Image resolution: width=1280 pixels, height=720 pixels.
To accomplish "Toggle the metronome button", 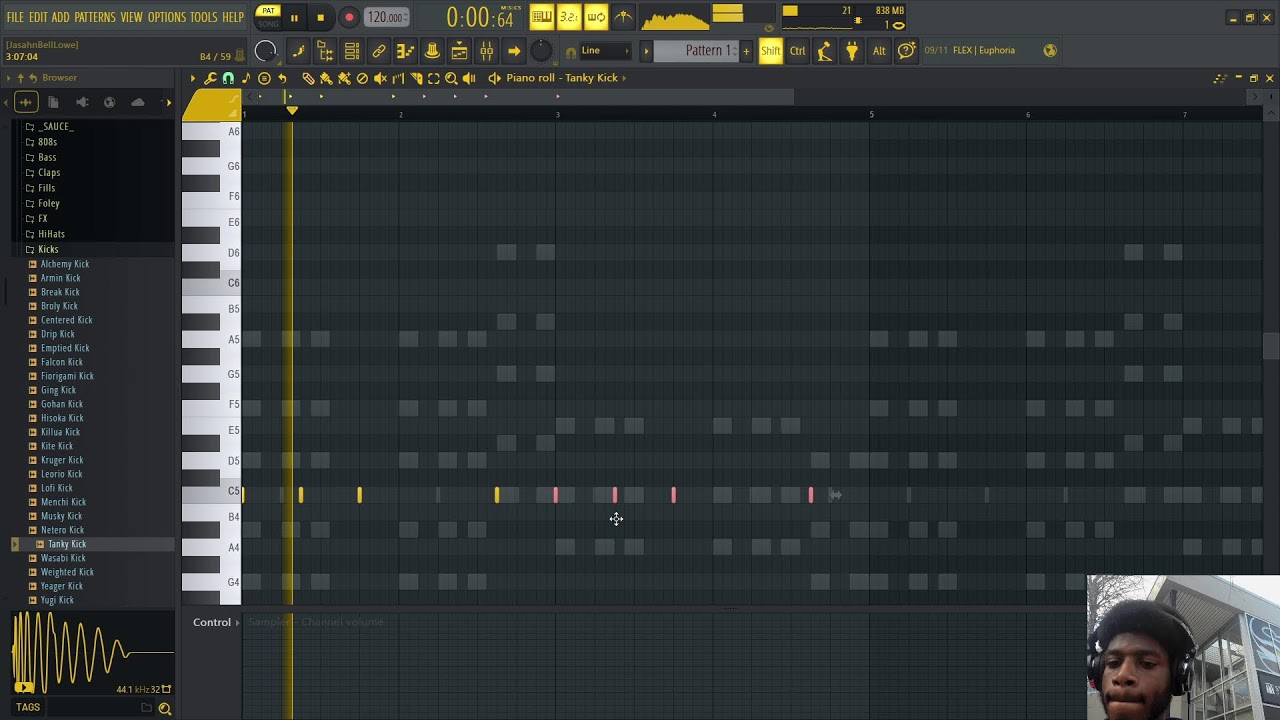I will click(x=623, y=17).
